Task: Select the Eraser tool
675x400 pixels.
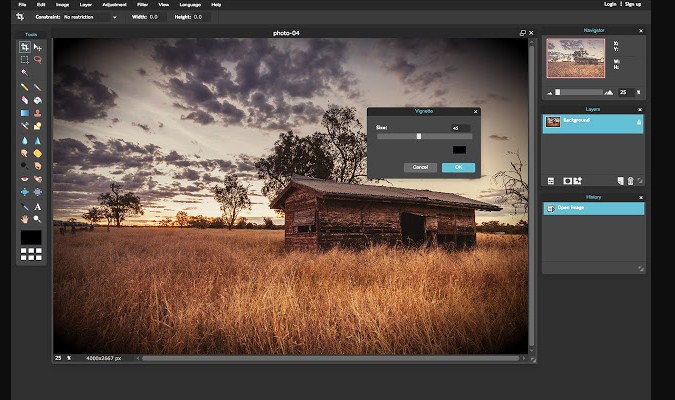Action: [x=25, y=100]
